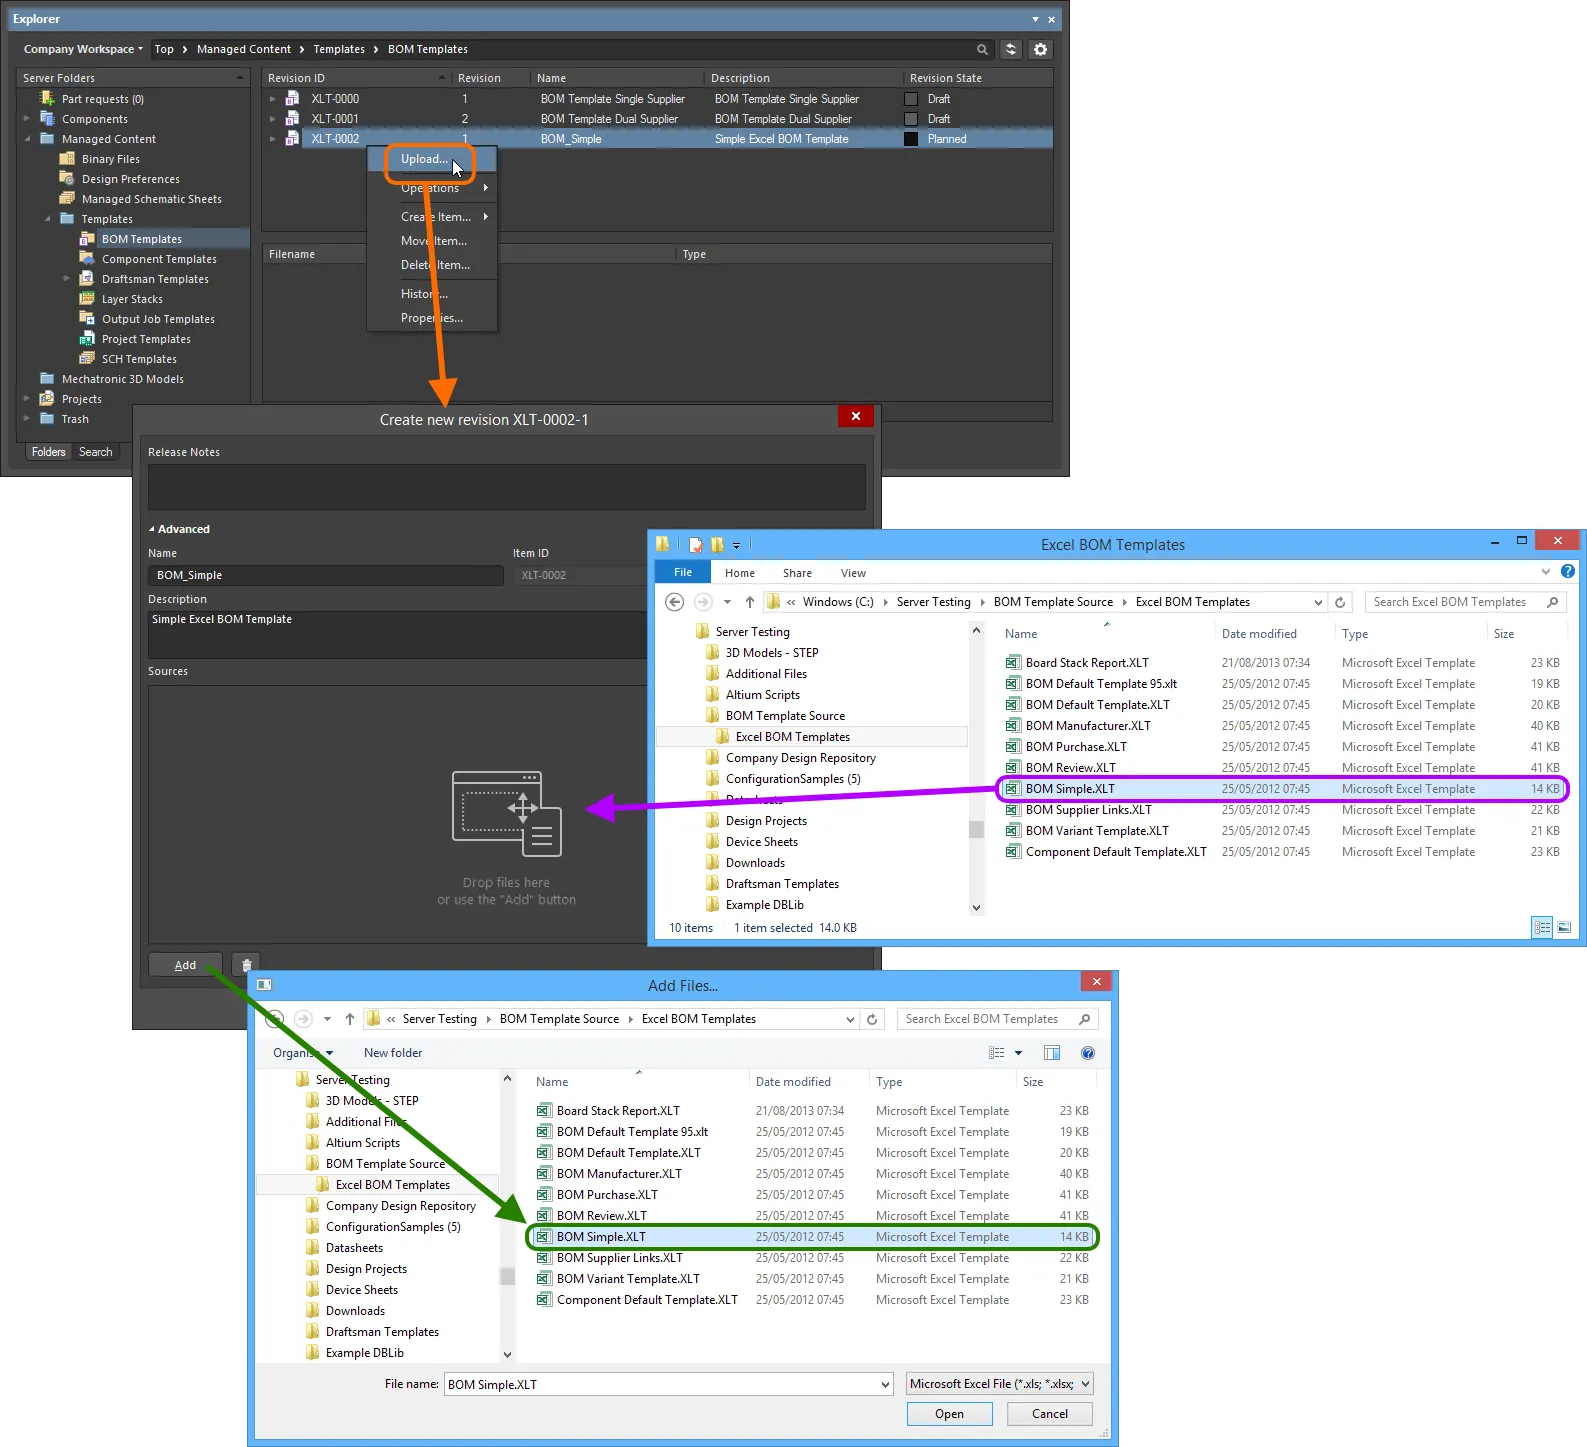Select Move Item... in the context menu
The image size is (1587, 1447).
433,241
